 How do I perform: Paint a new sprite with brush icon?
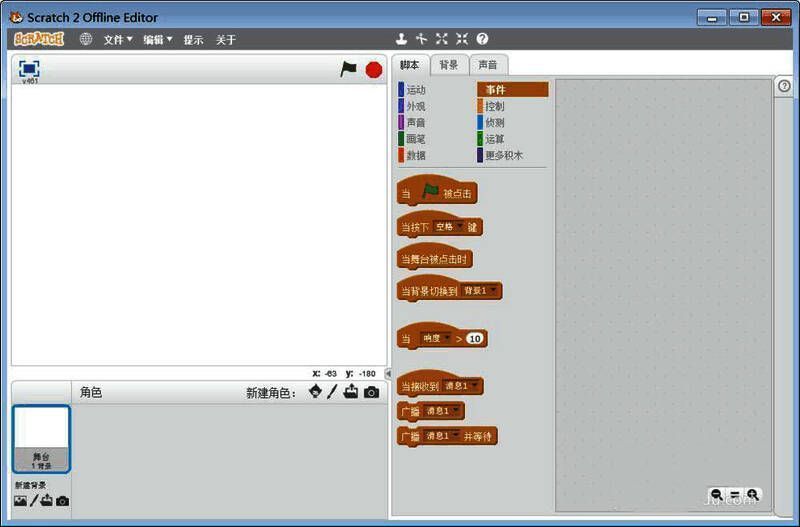point(333,392)
